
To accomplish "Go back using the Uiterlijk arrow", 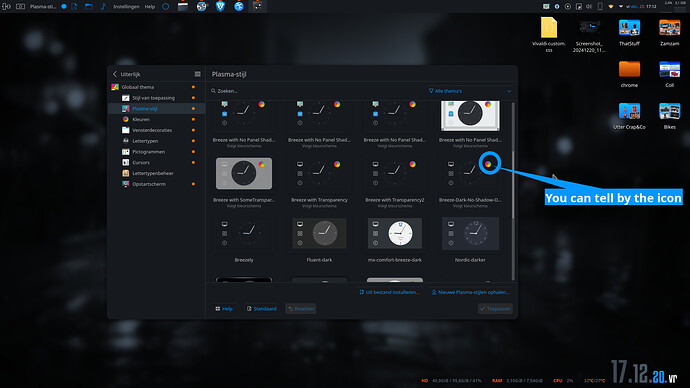I will click(115, 74).
